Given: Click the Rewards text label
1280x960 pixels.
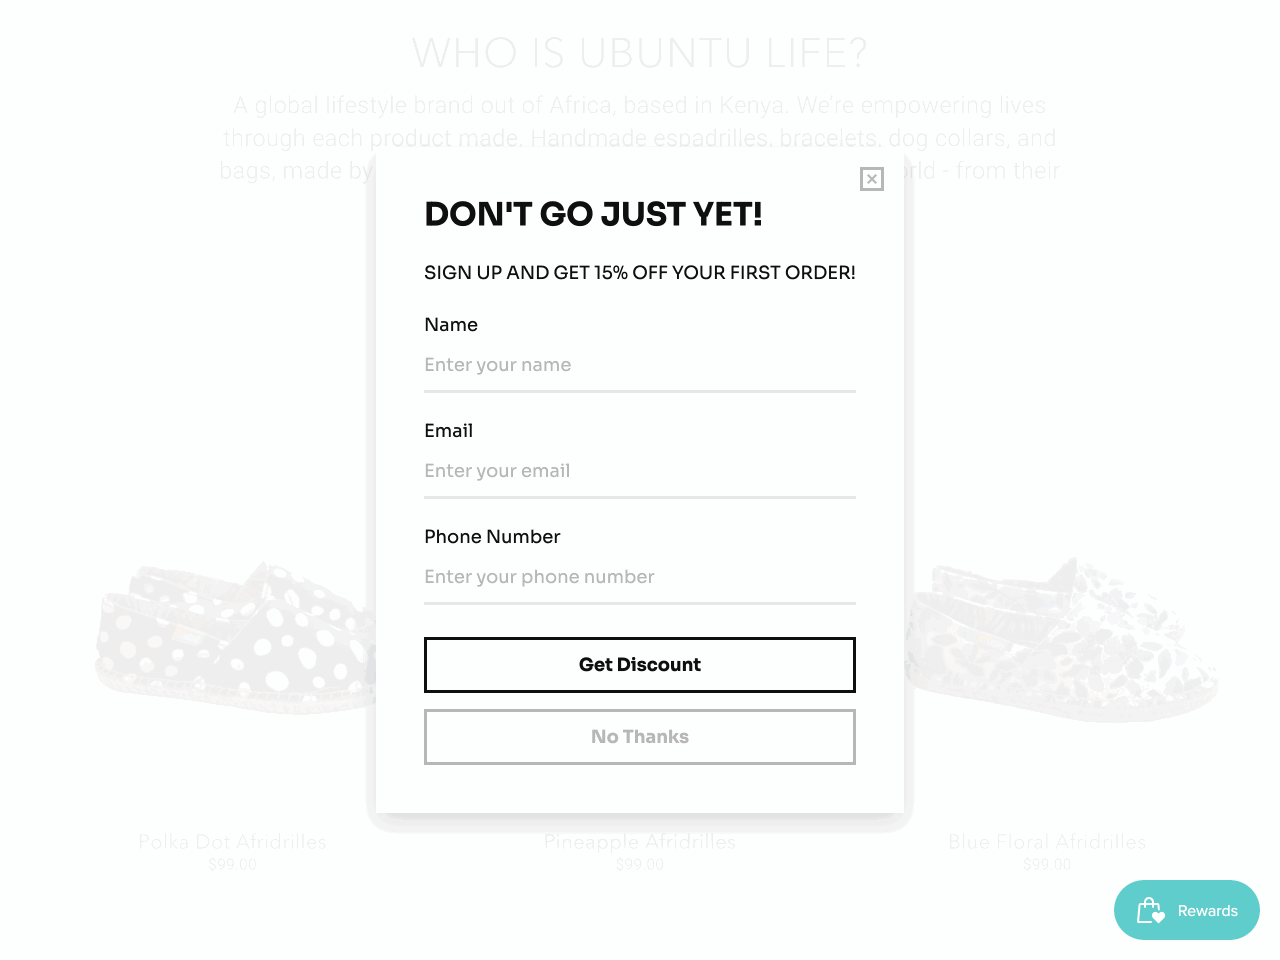Looking at the screenshot, I should point(1207,910).
